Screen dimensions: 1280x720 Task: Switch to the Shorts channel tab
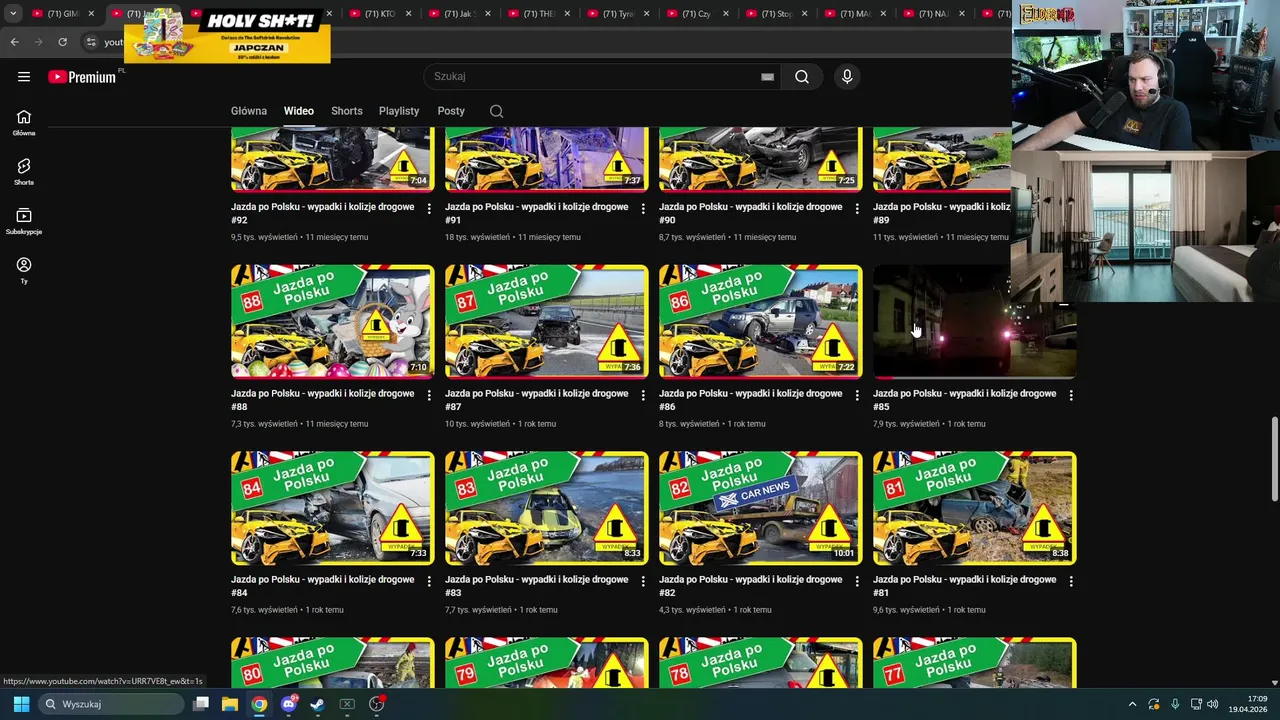(x=347, y=111)
